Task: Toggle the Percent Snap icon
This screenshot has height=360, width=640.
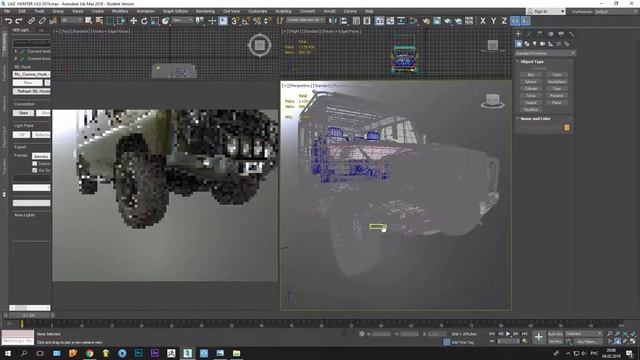Action: coord(257,21)
